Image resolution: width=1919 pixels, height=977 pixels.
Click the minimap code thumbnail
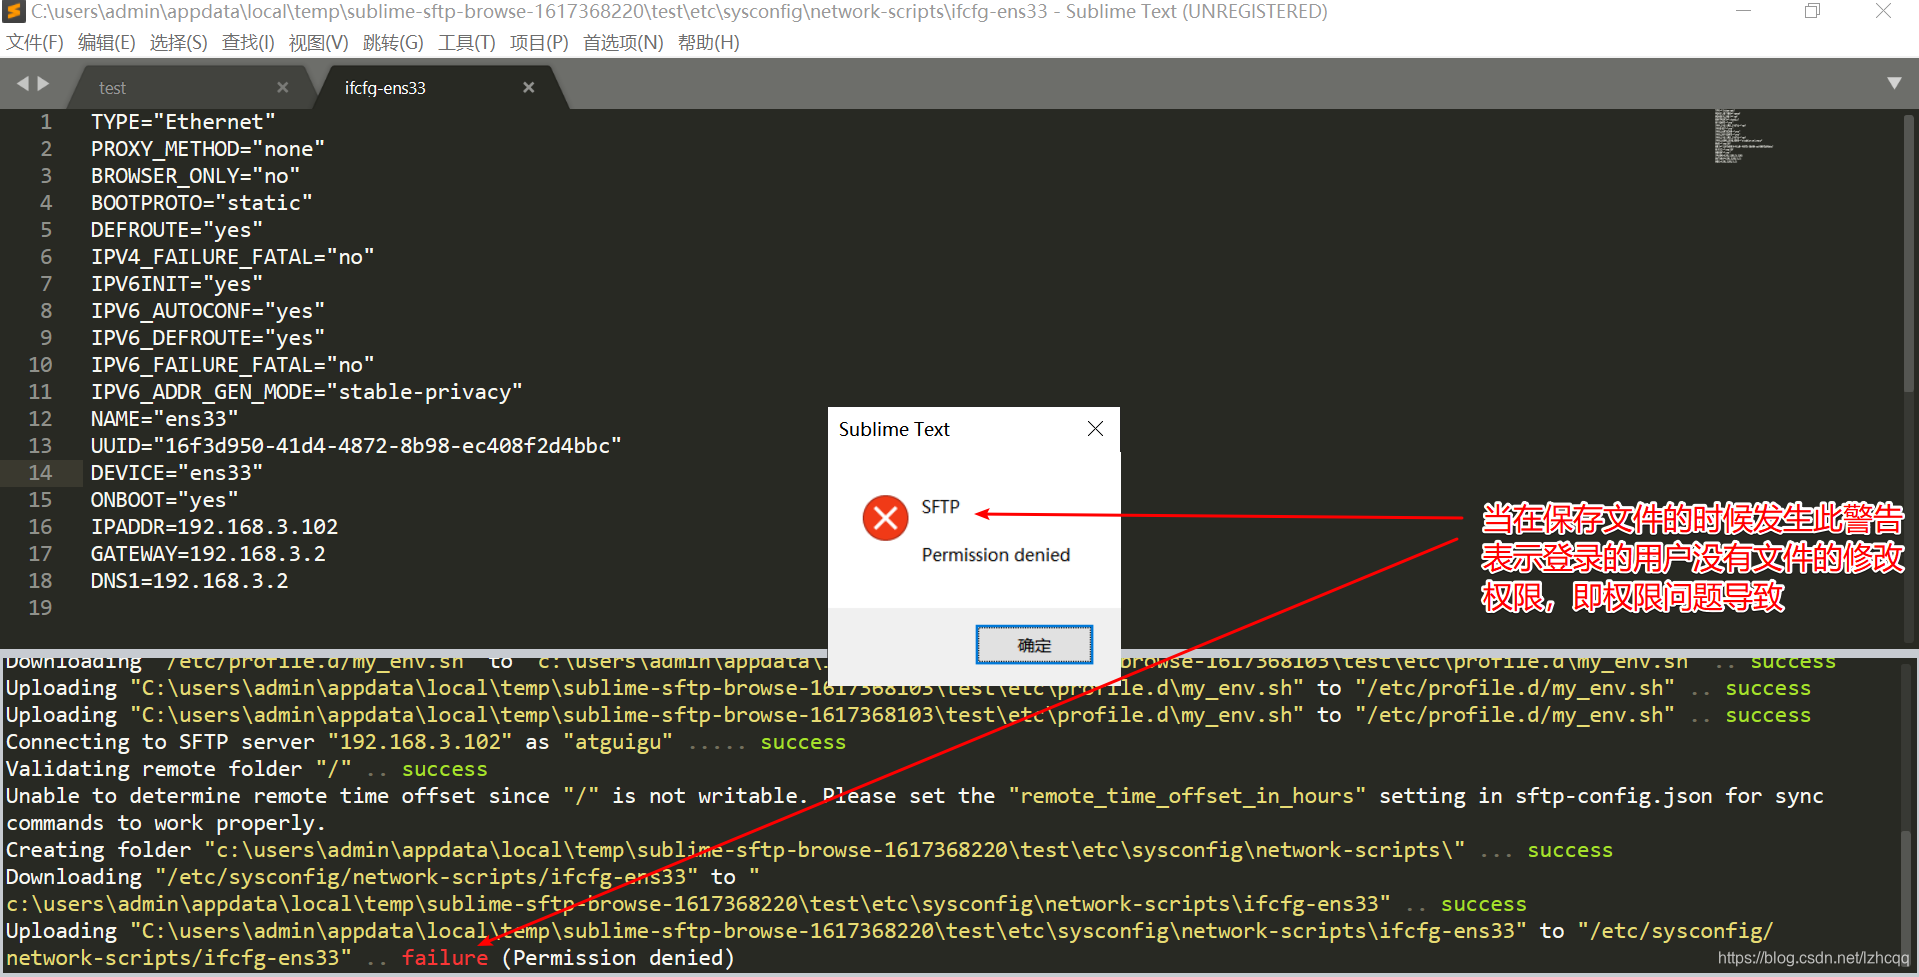[x=1743, y=137]
